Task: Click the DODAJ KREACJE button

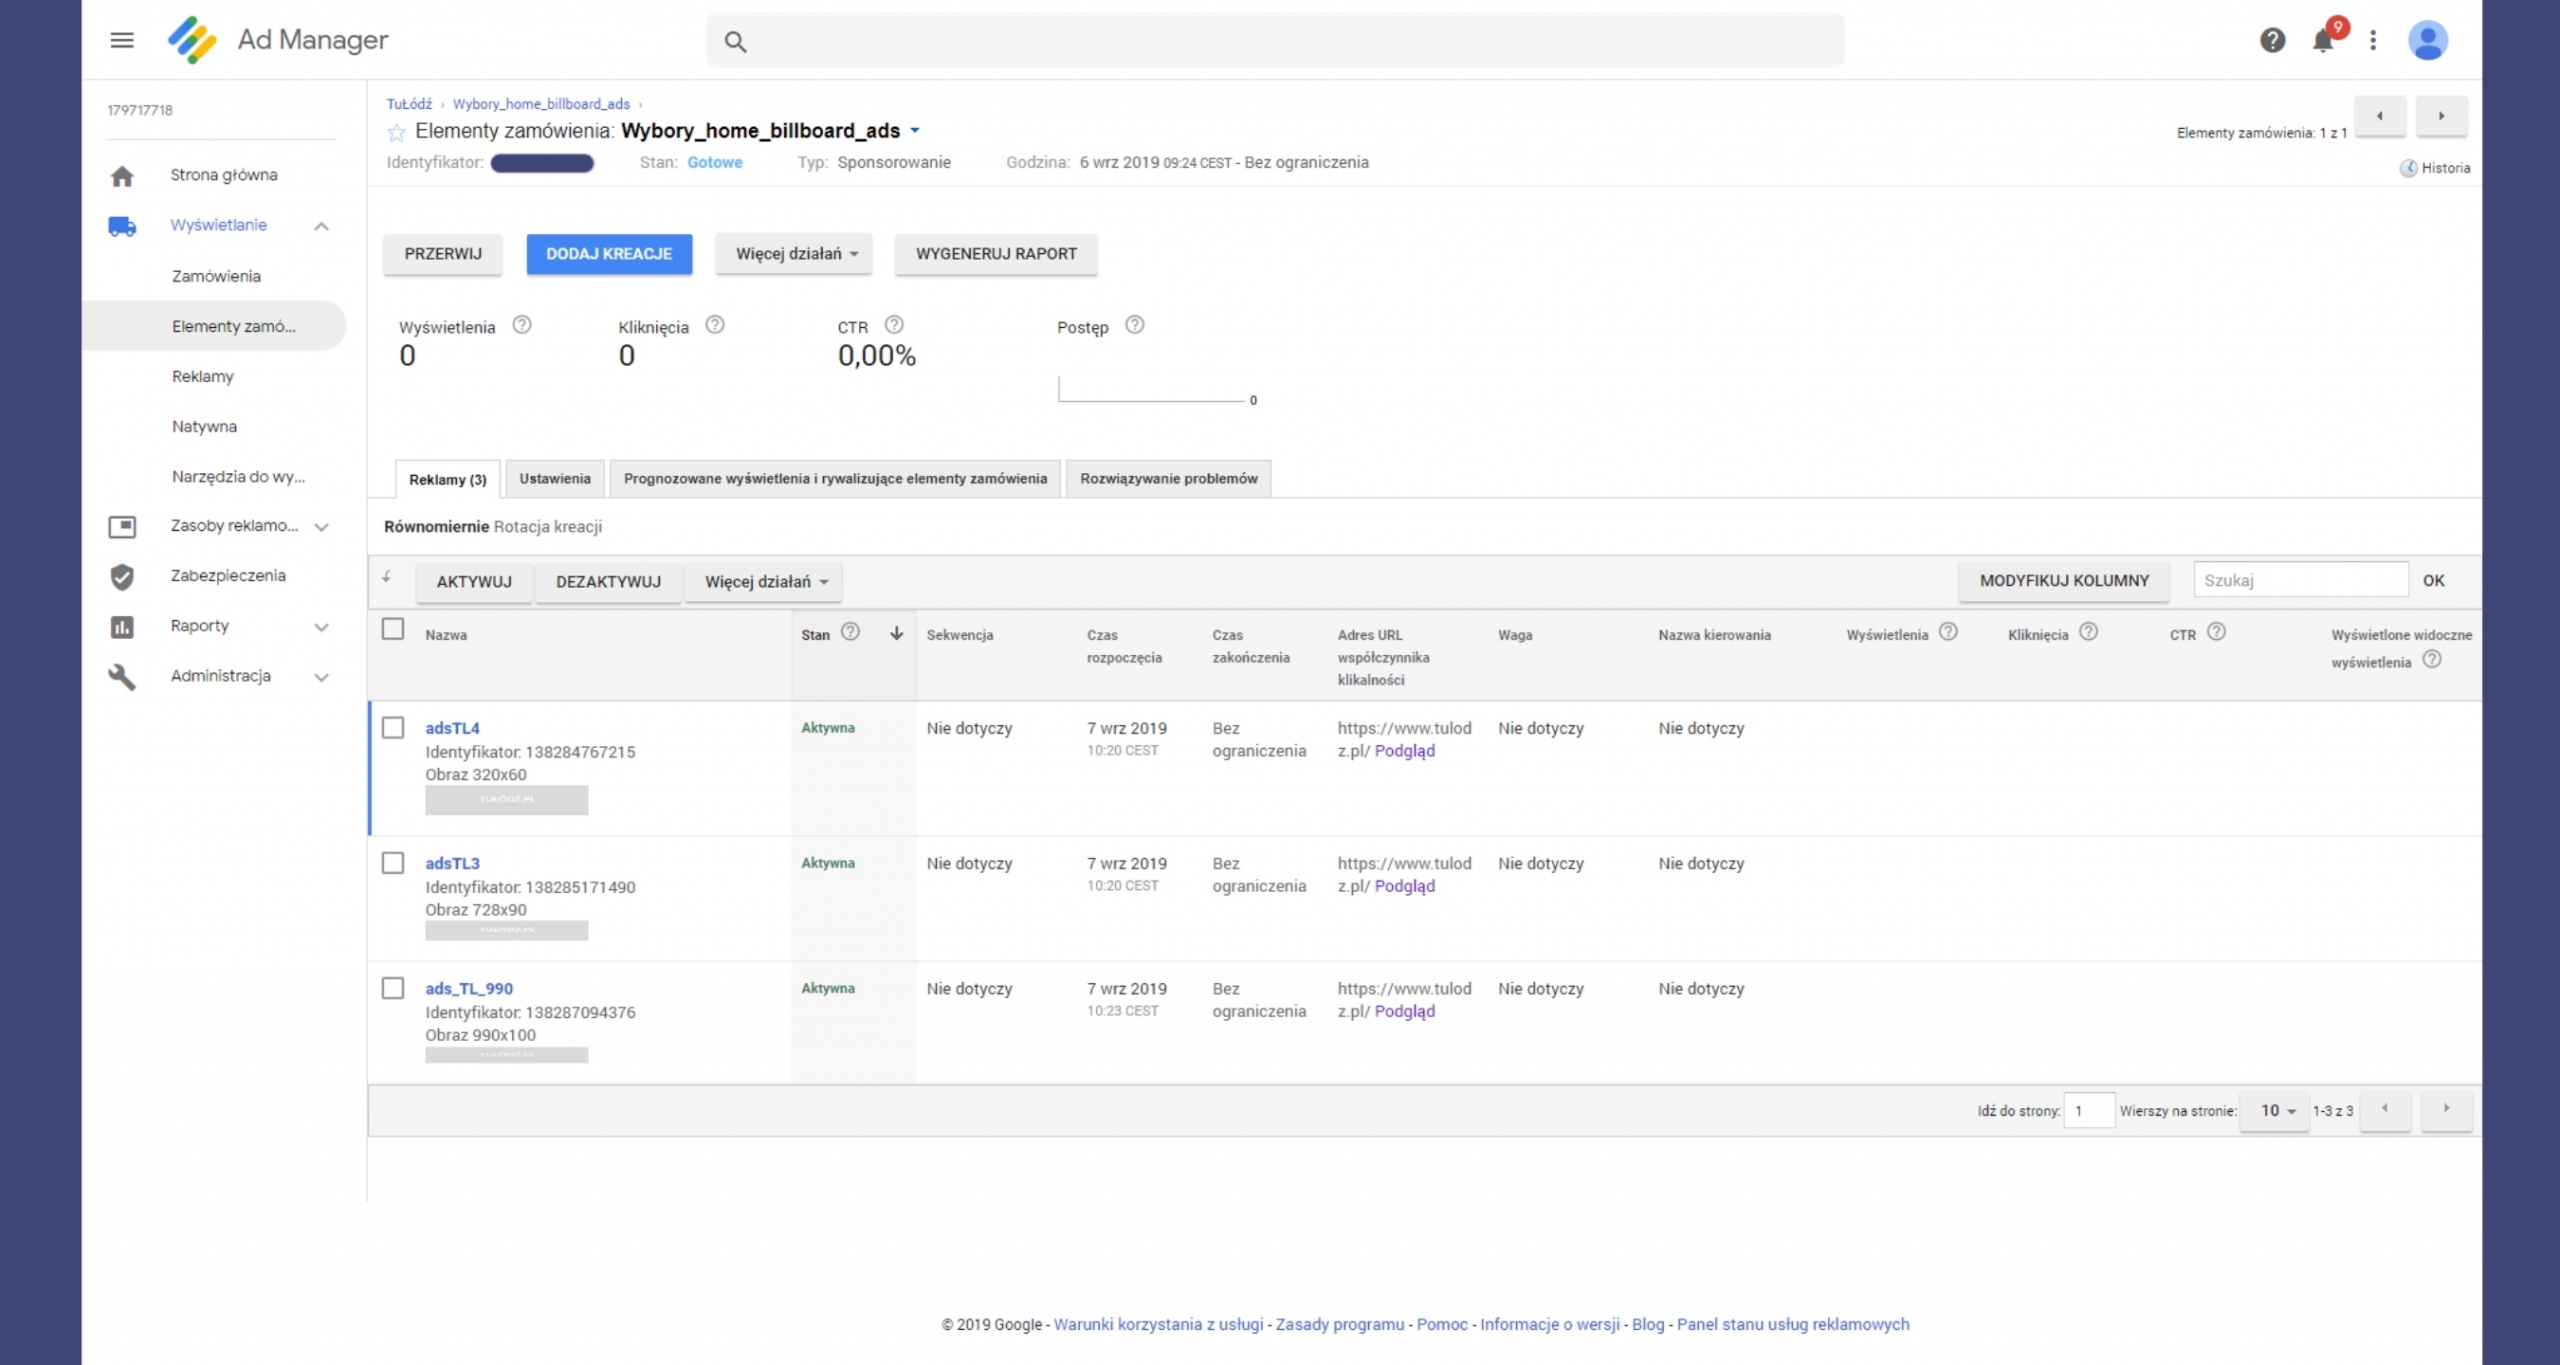Action: point(609,254)
